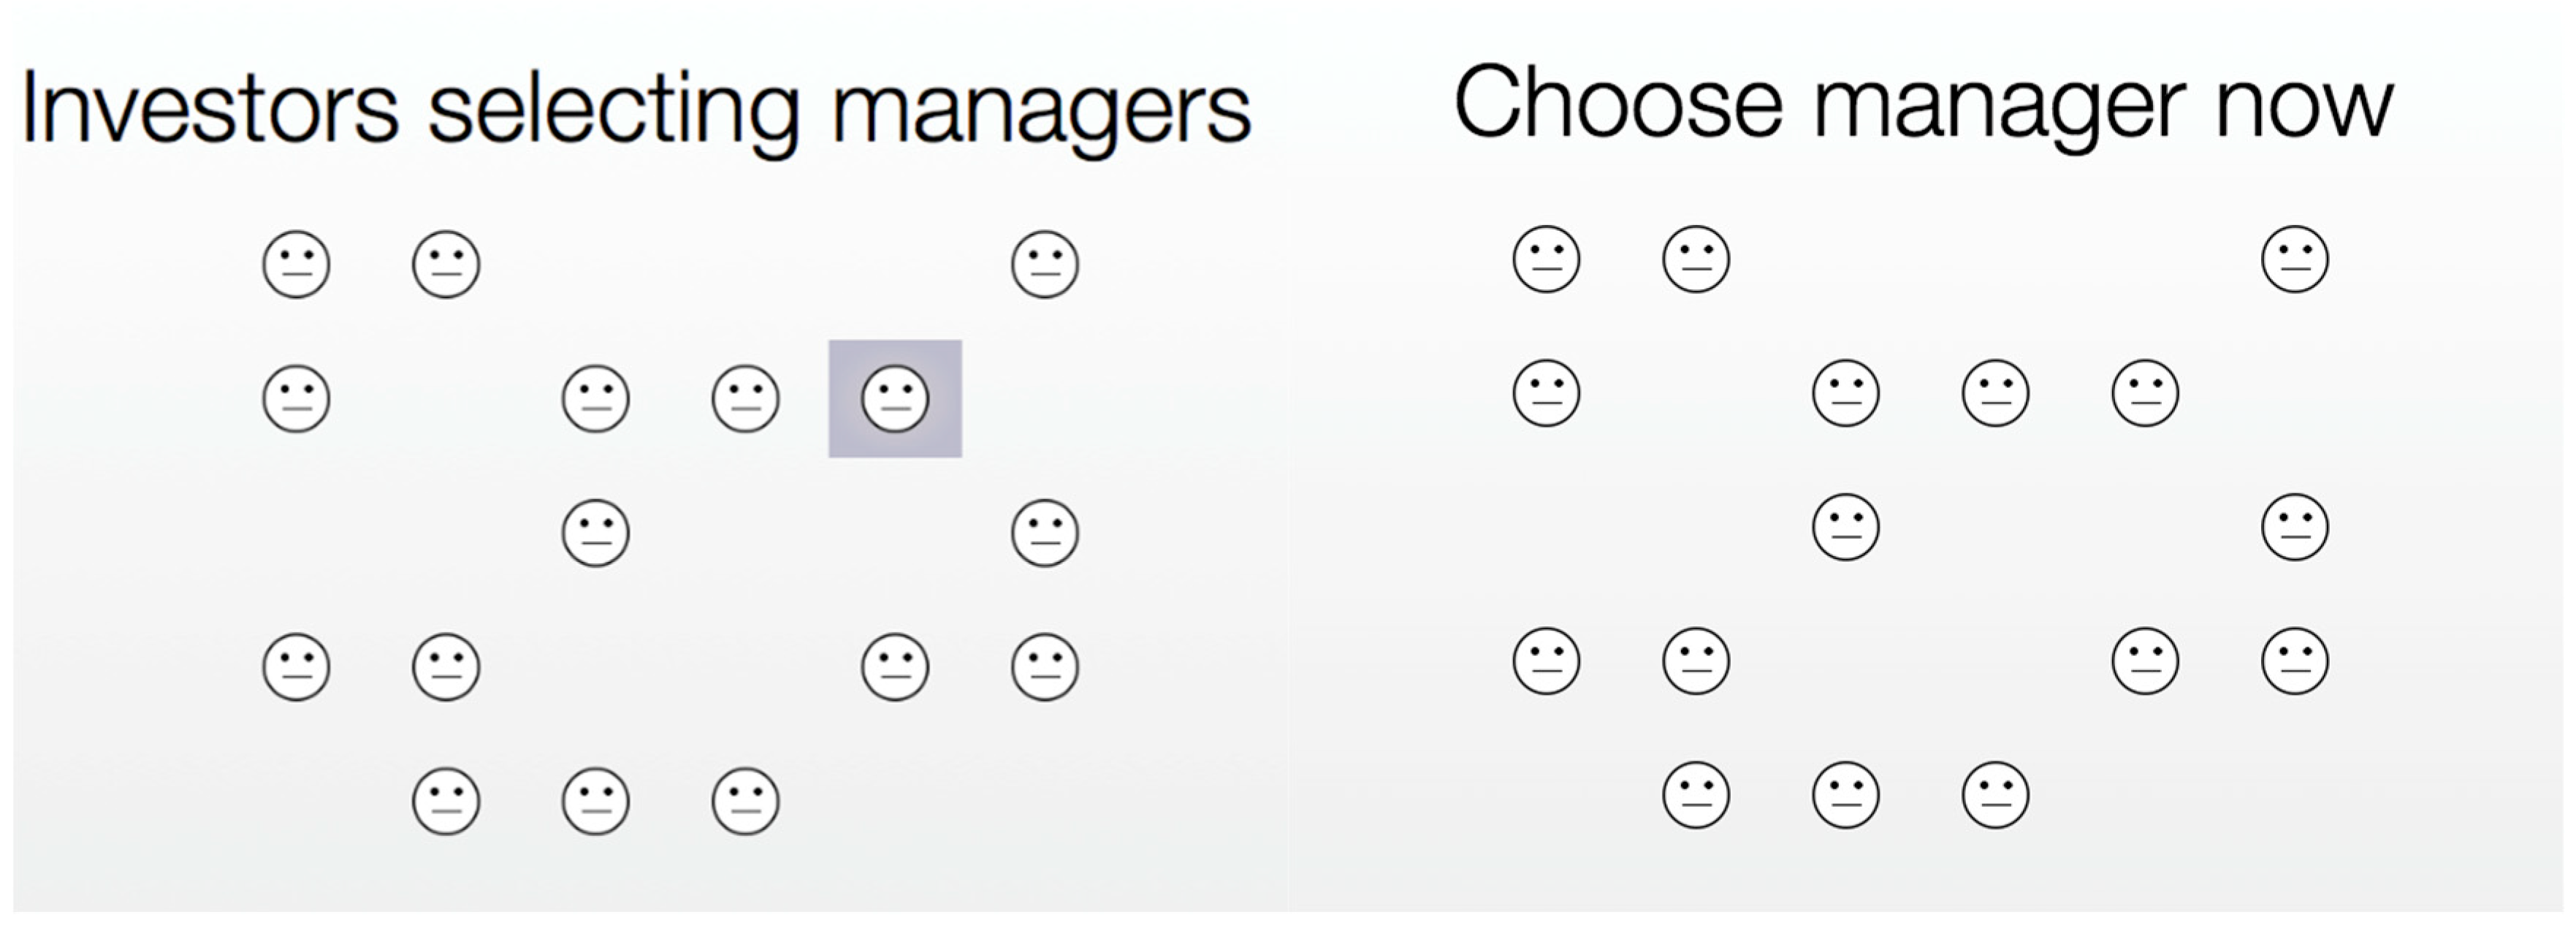
Task: Click the highlighted face in the left panel
Action: [x=895, y=399]
